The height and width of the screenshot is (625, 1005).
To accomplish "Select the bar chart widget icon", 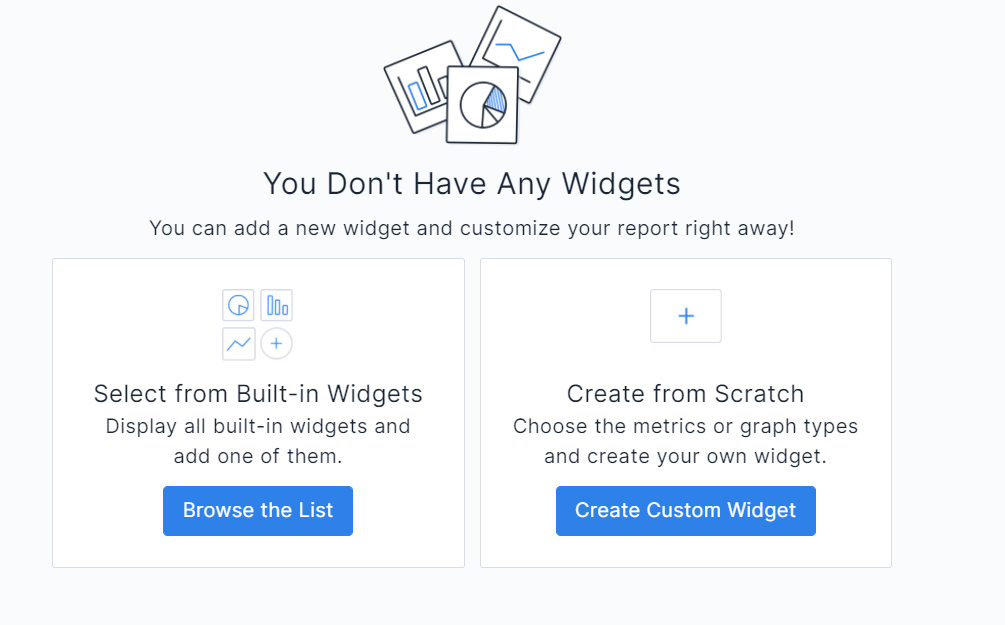I will 276,305.
